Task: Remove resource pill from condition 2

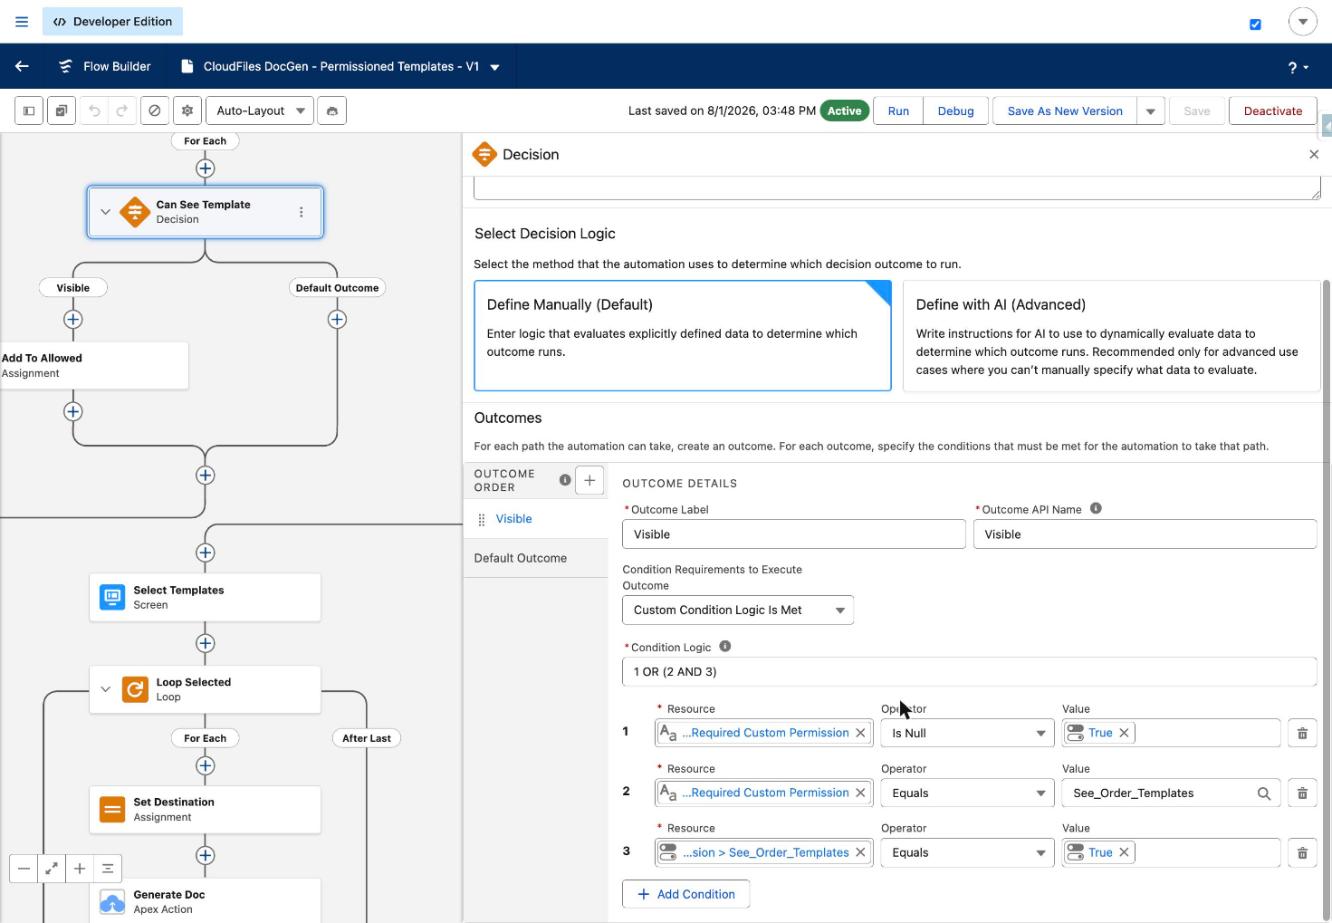Action: [x=860, y=793]
